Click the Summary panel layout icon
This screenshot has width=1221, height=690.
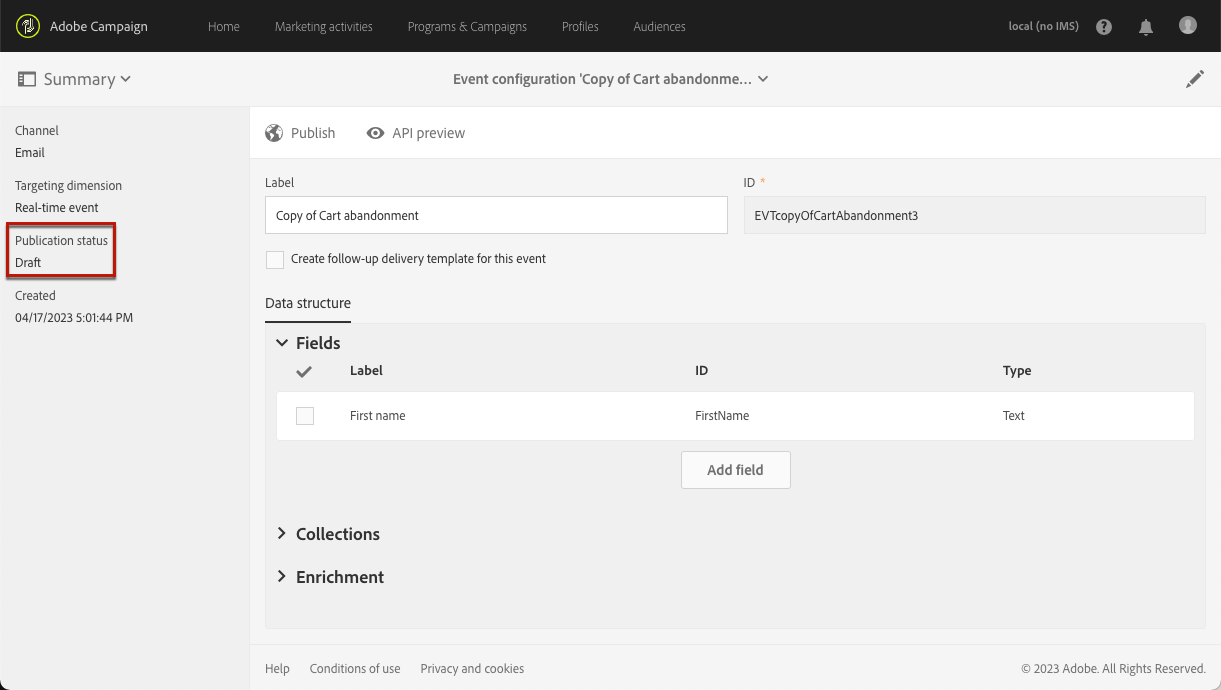pyautogui.click(x=27, y=79)
